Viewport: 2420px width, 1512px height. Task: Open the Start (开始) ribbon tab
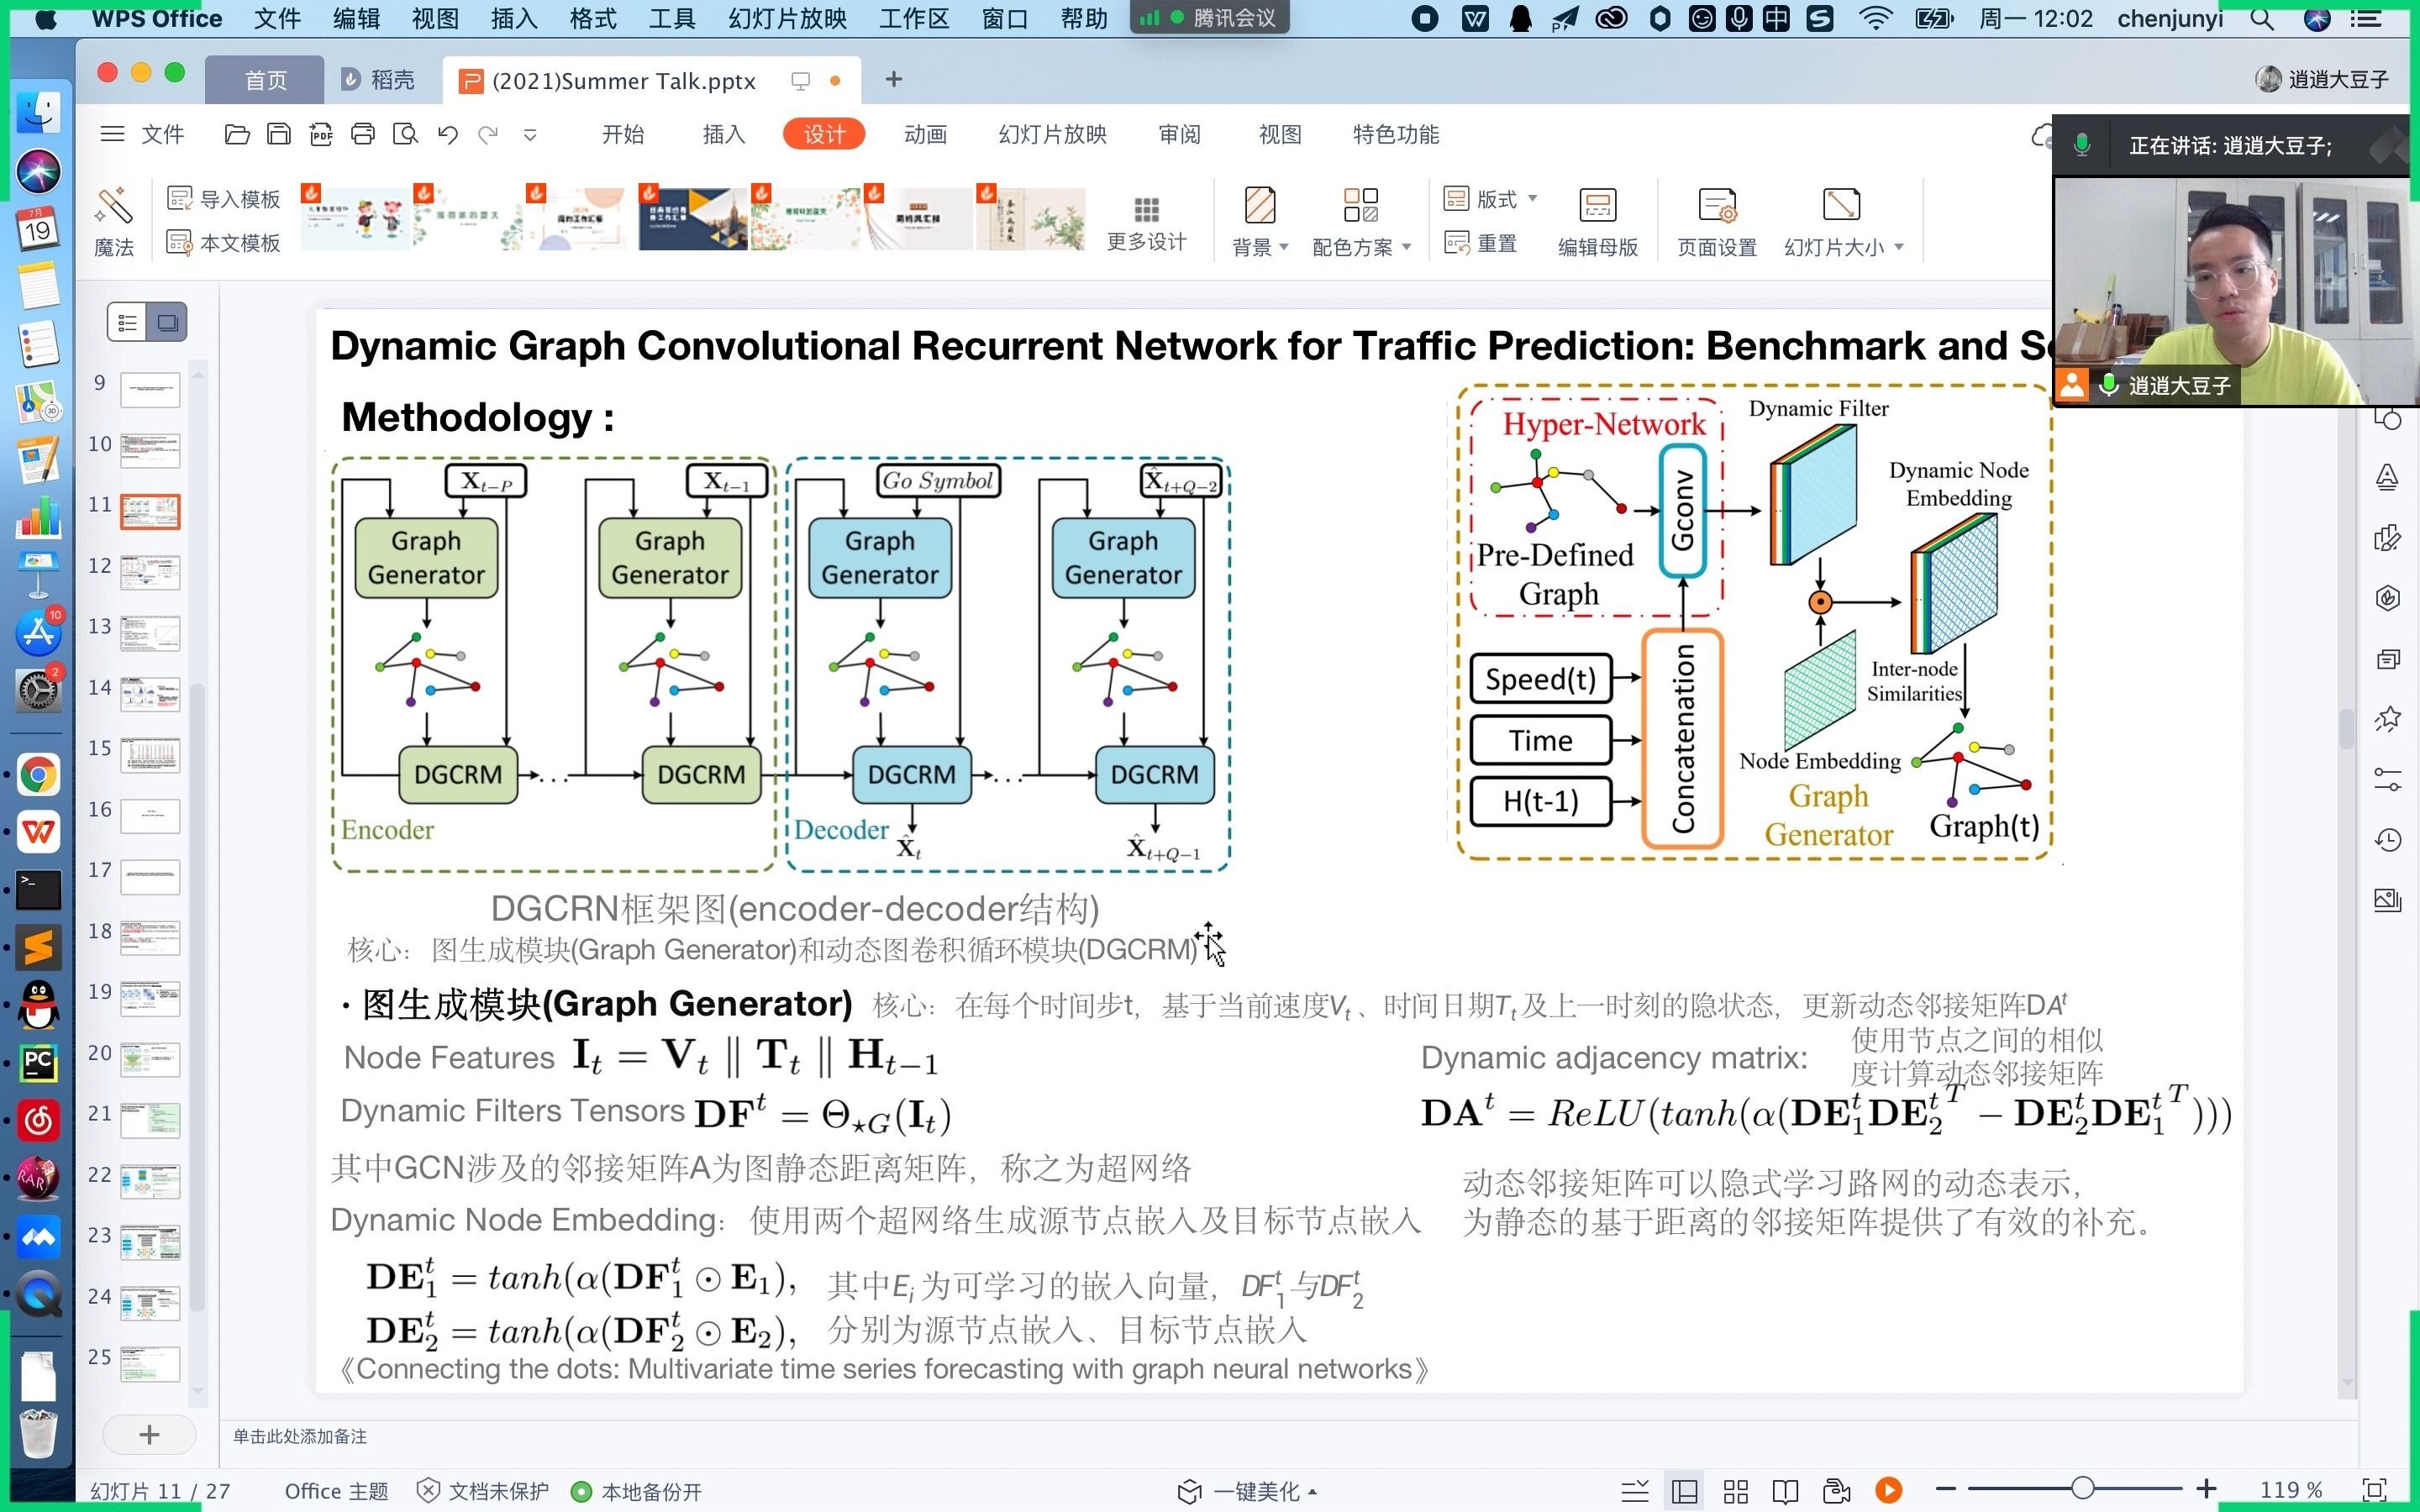(623, 134)
